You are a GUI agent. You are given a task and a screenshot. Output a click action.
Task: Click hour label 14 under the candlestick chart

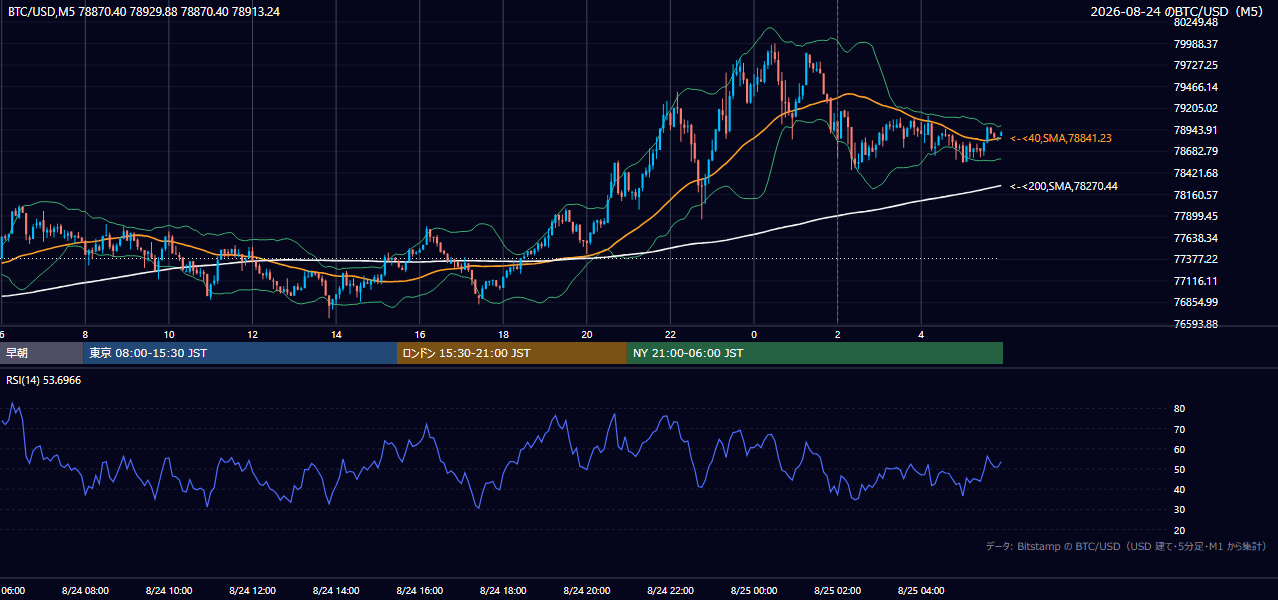(336, 334)
